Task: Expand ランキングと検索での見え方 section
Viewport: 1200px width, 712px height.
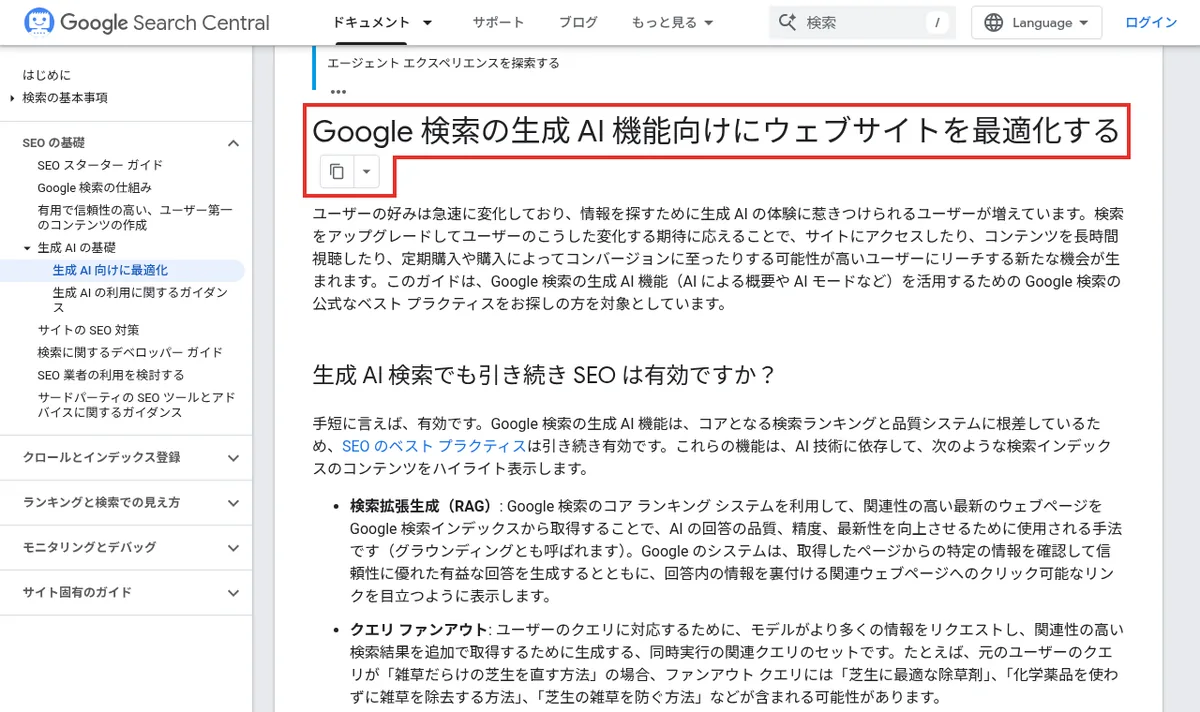Action: click(233, 503)
